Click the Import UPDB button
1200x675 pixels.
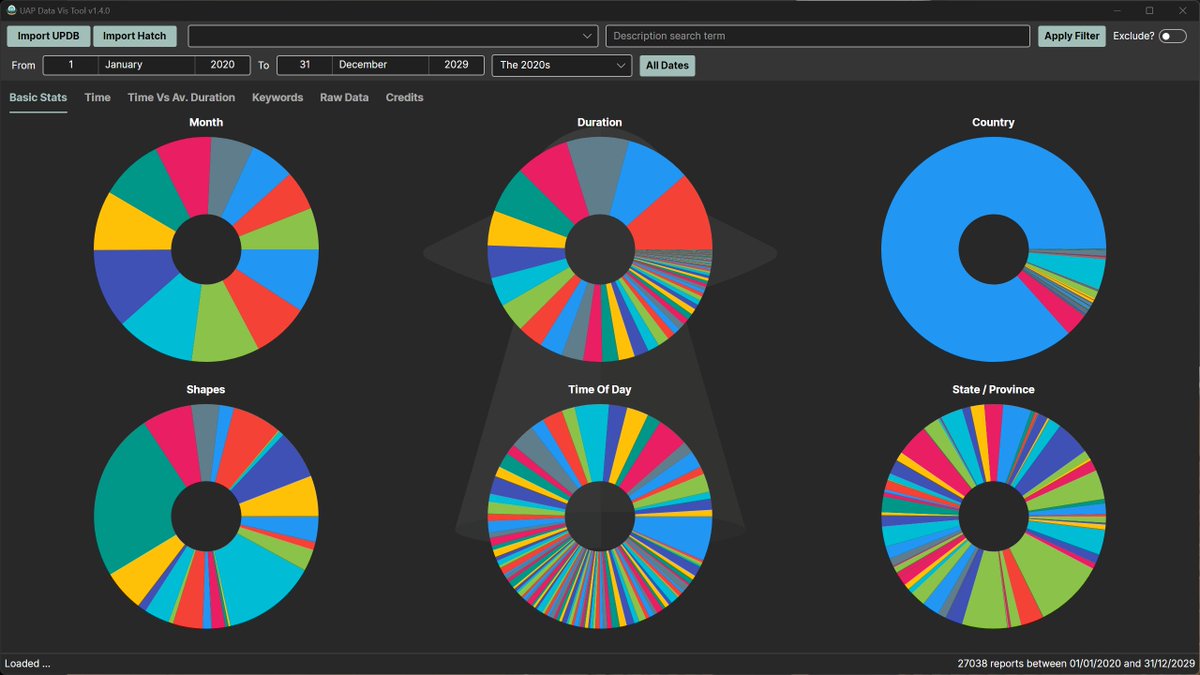pos(48,36)
